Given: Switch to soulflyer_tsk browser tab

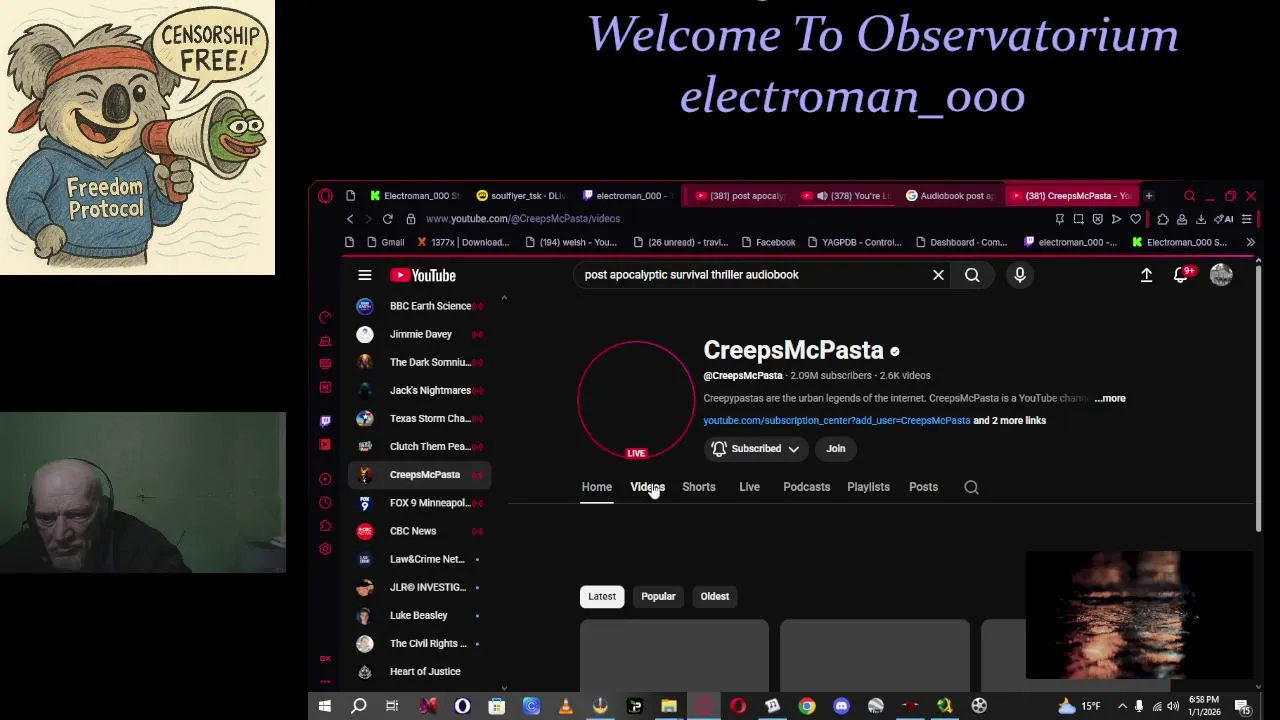Looking at the screenshot, I should click(521, 196).
